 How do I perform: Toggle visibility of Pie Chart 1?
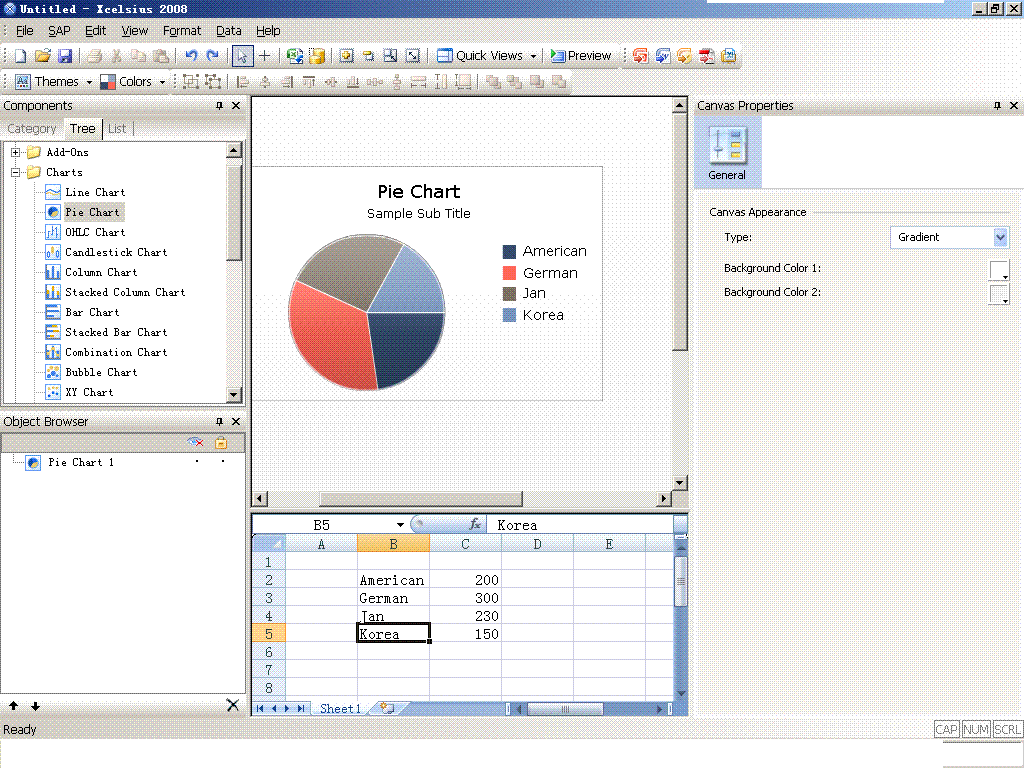click(x=197, y=462)
